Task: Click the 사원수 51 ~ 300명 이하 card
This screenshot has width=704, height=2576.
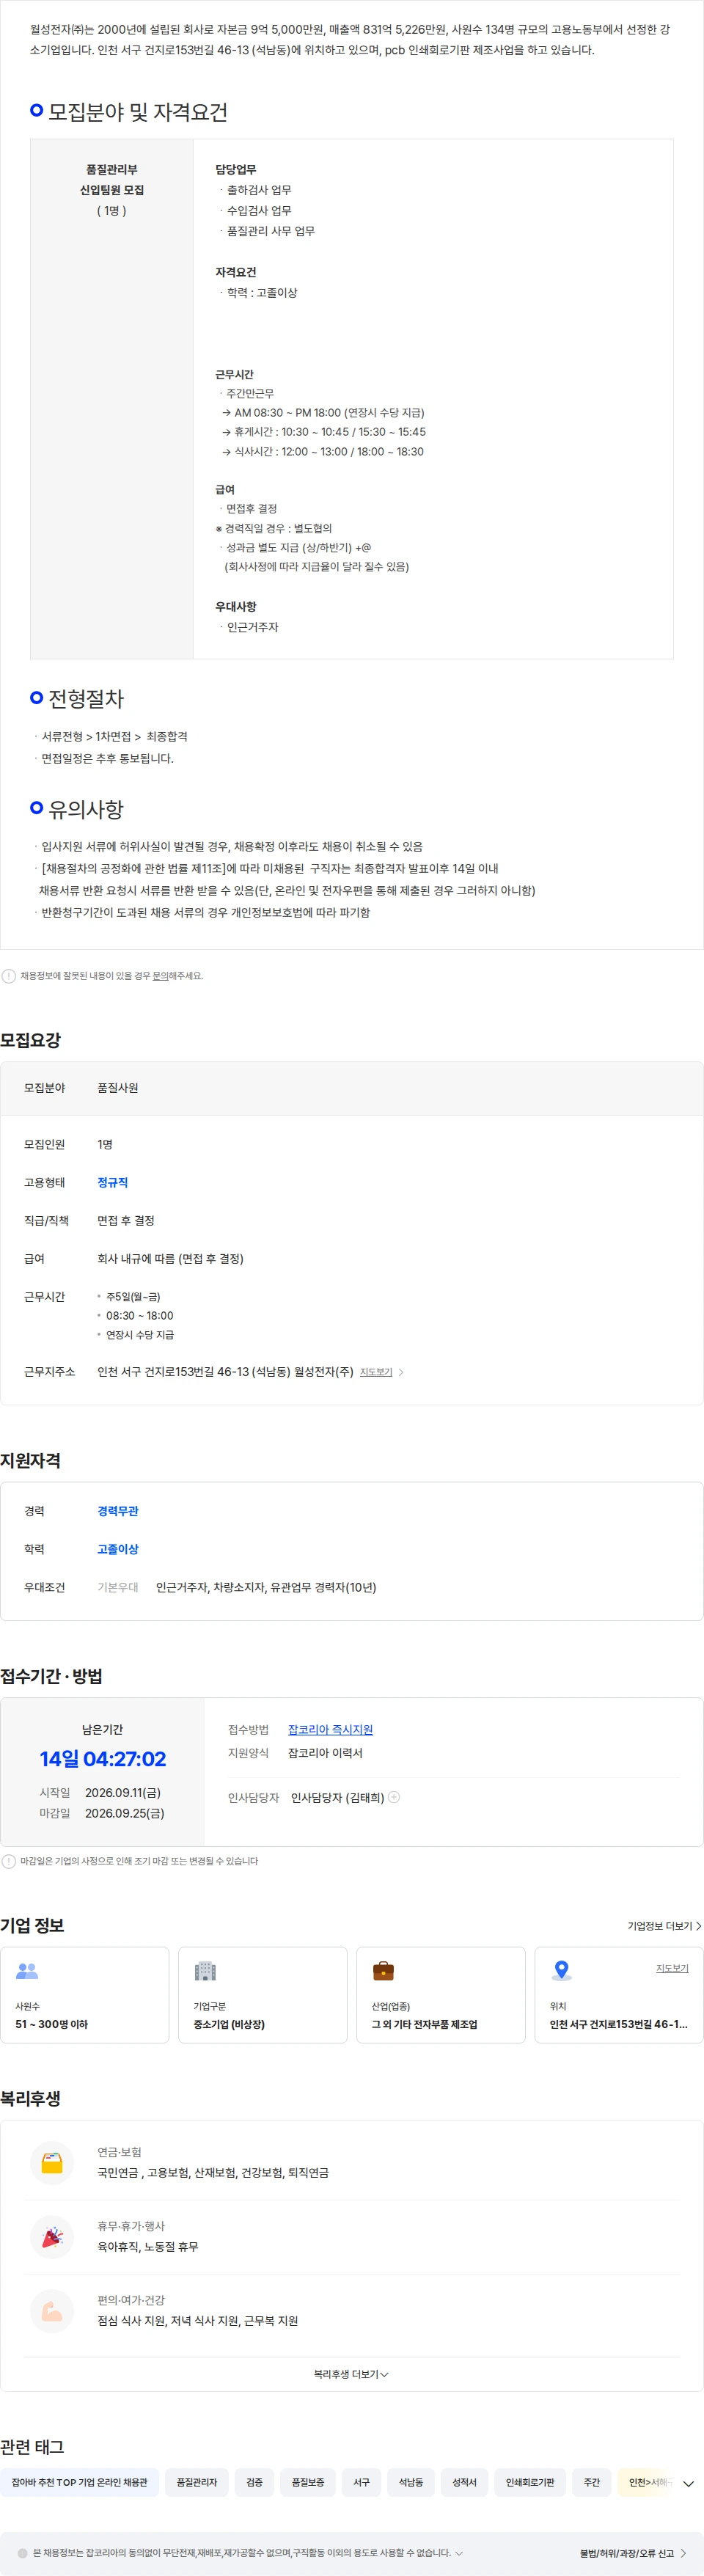Action: (85, 1995)
